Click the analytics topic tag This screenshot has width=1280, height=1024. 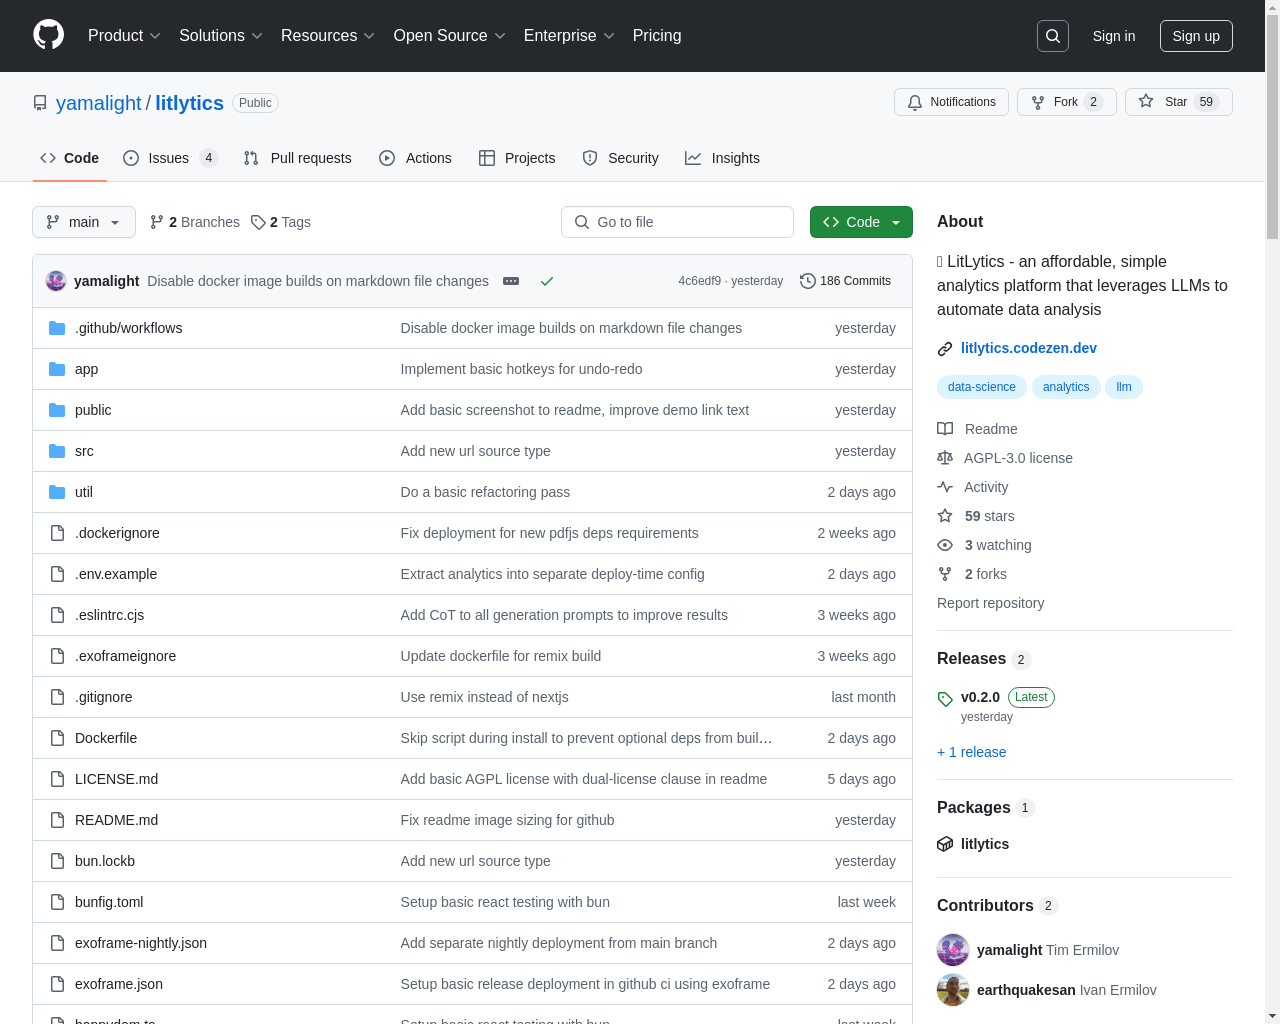click(1066, 387)
